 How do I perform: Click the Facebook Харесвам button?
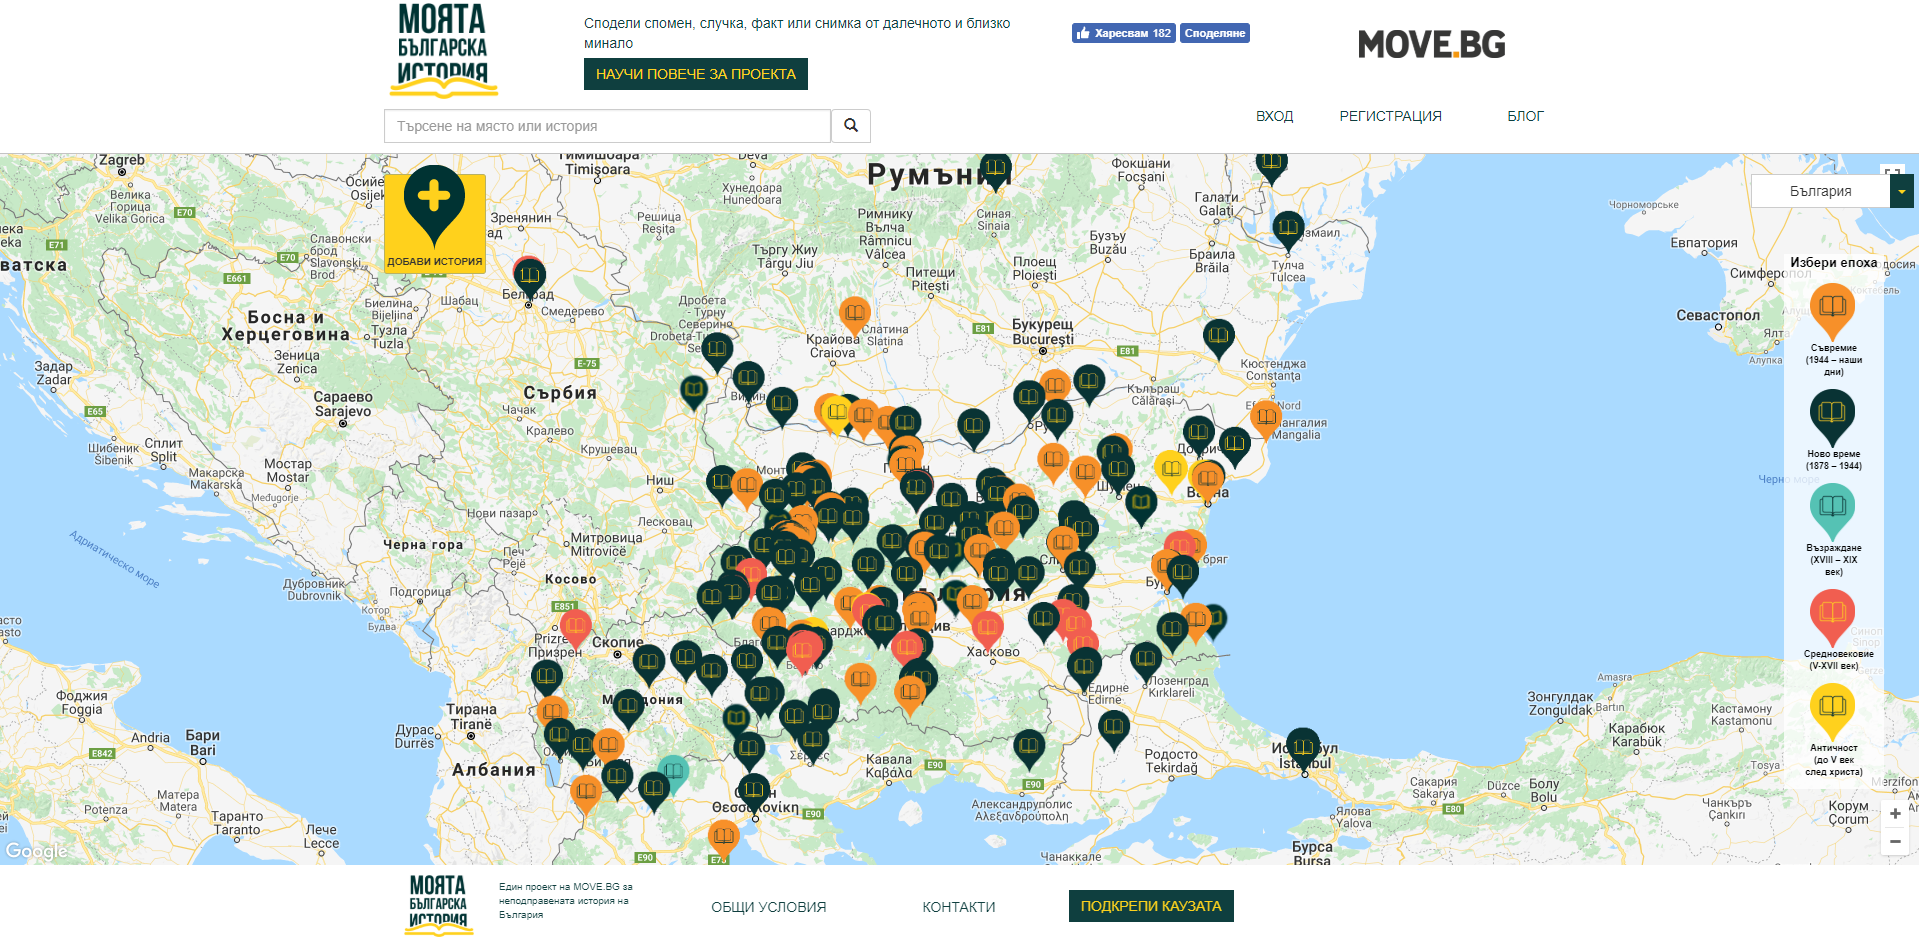coord(1123,33)
